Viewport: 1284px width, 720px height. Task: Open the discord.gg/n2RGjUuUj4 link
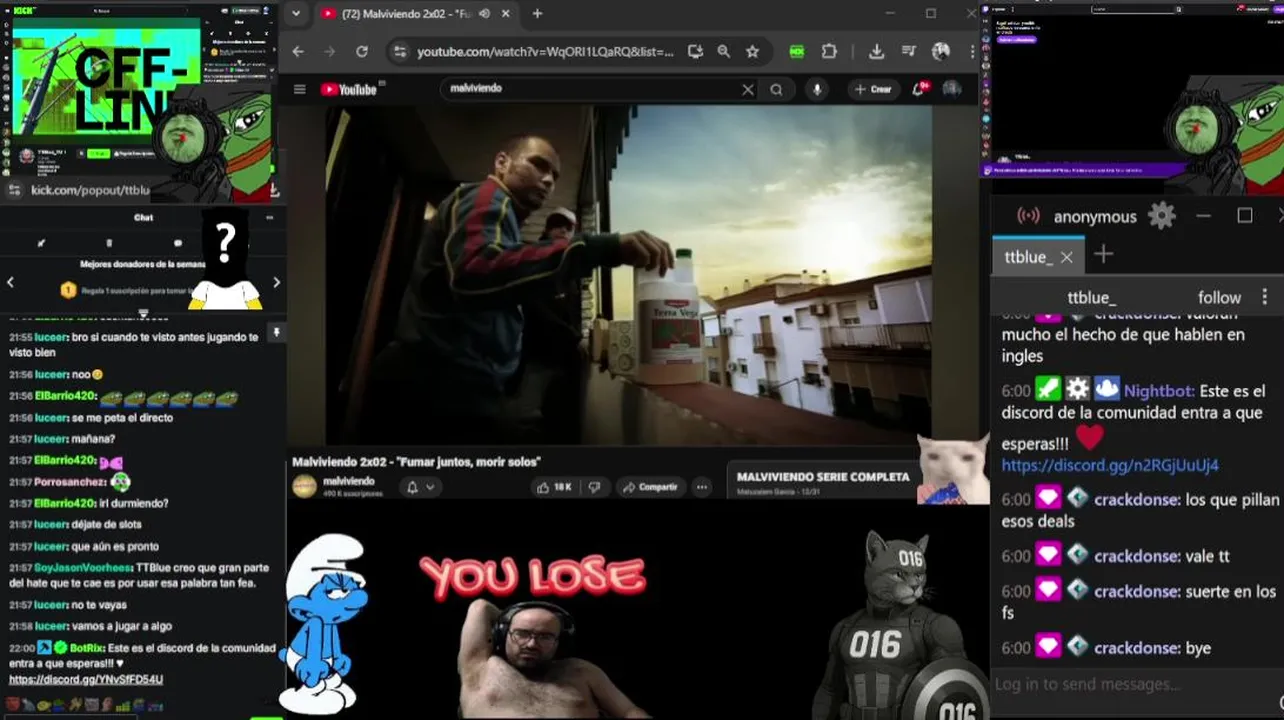pyautogui.click(x=1110, y=465)
